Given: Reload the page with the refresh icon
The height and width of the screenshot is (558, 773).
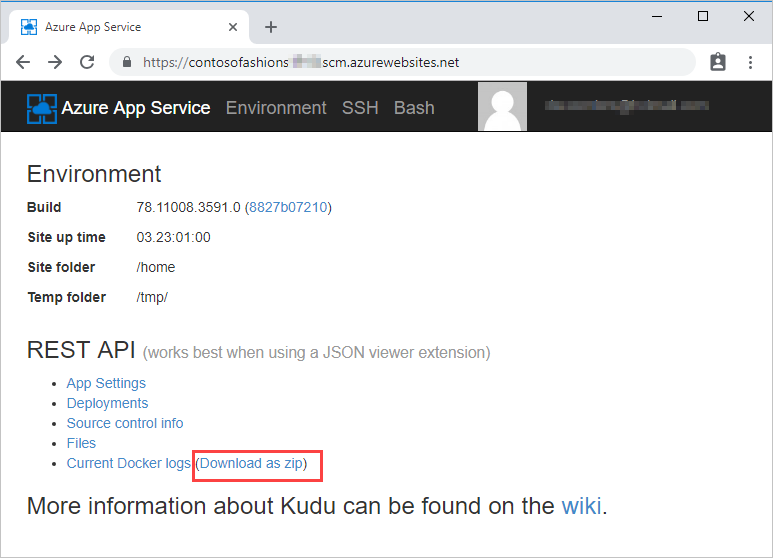Looking at the screenshot, I should tap(87, 62).
